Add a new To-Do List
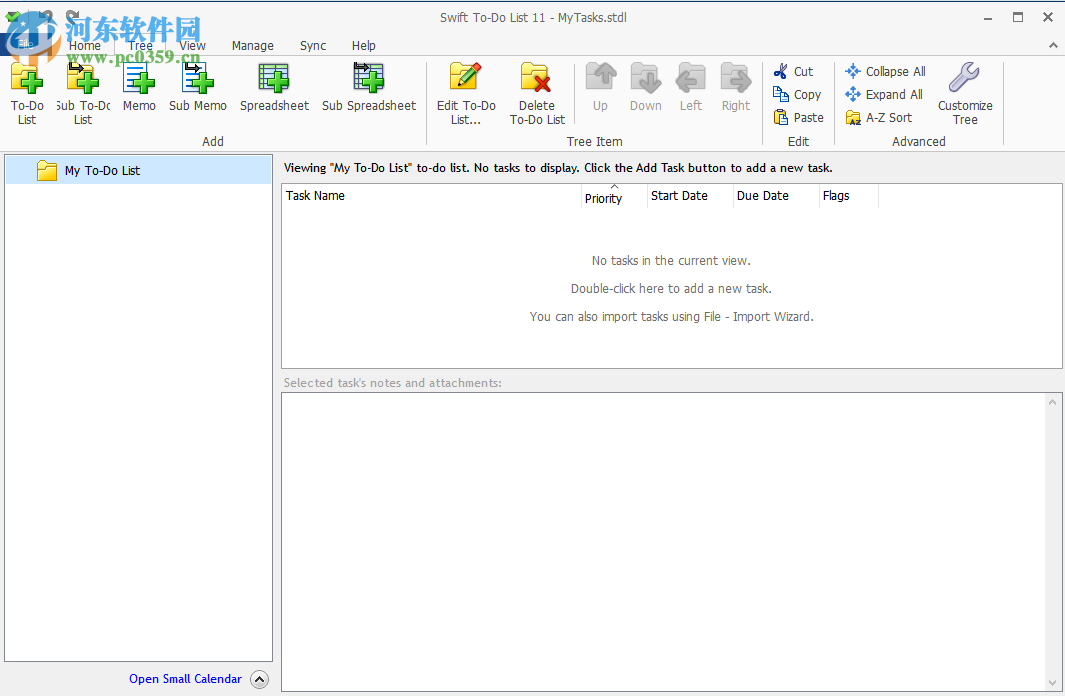This screenshot has width=1065, height=696. click(x=27, y=94)
